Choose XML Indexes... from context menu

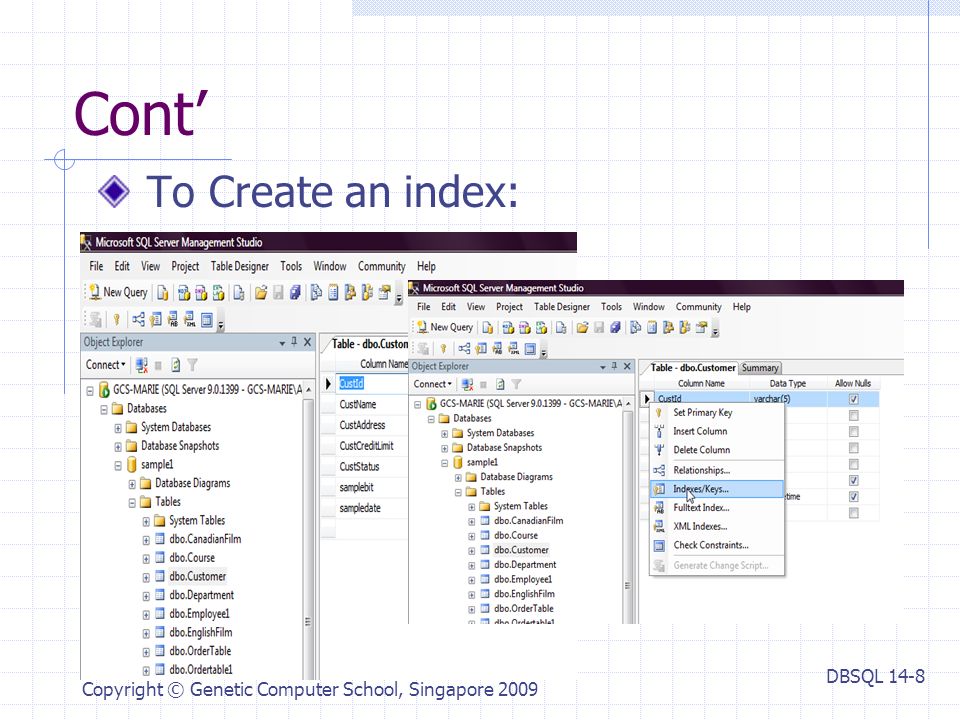(x=717, y=527)
